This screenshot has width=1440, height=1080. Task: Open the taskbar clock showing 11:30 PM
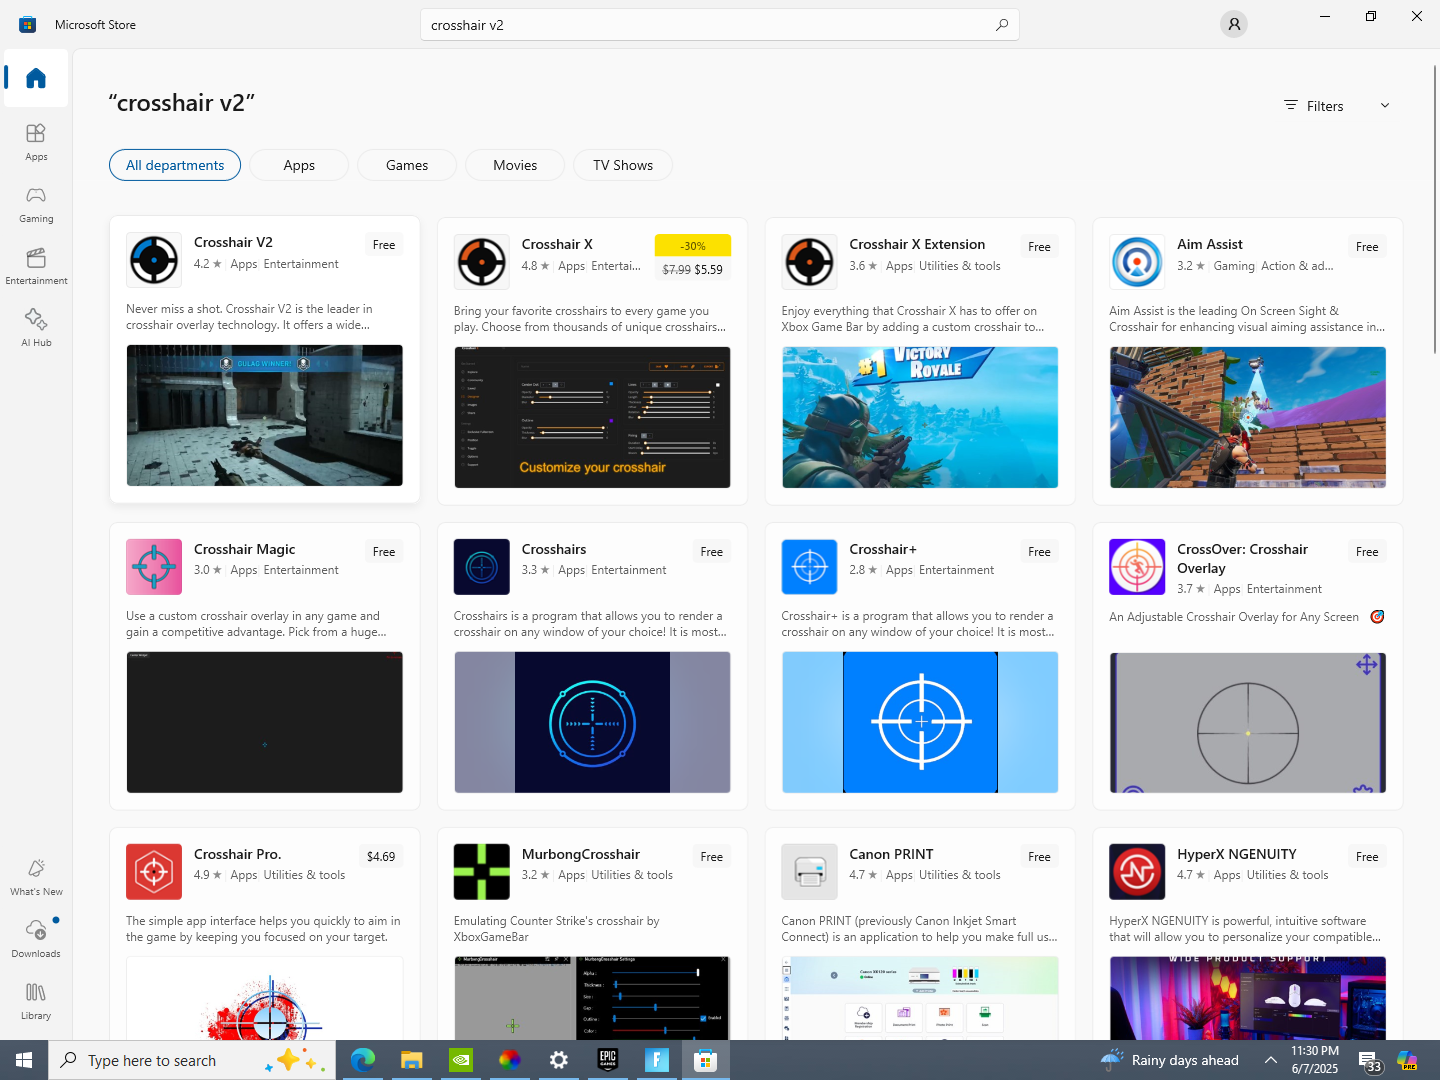[1314, 1060]
